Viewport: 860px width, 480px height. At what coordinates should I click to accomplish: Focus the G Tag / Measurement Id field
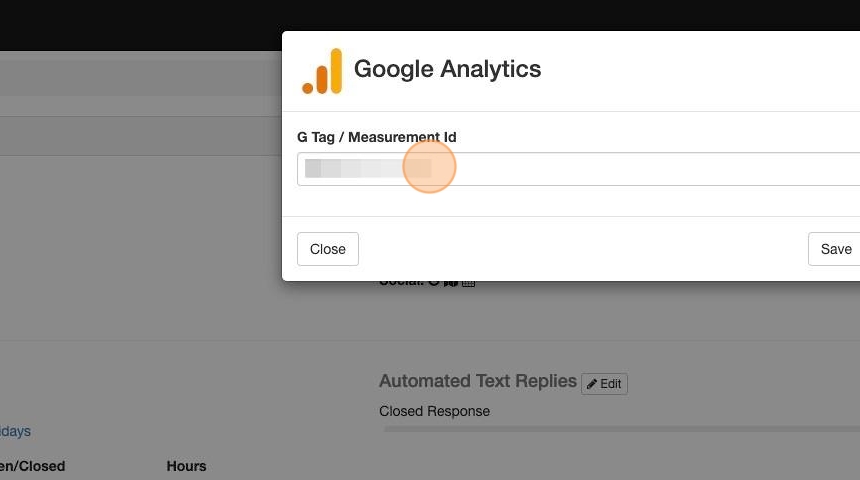coord(580,169)
